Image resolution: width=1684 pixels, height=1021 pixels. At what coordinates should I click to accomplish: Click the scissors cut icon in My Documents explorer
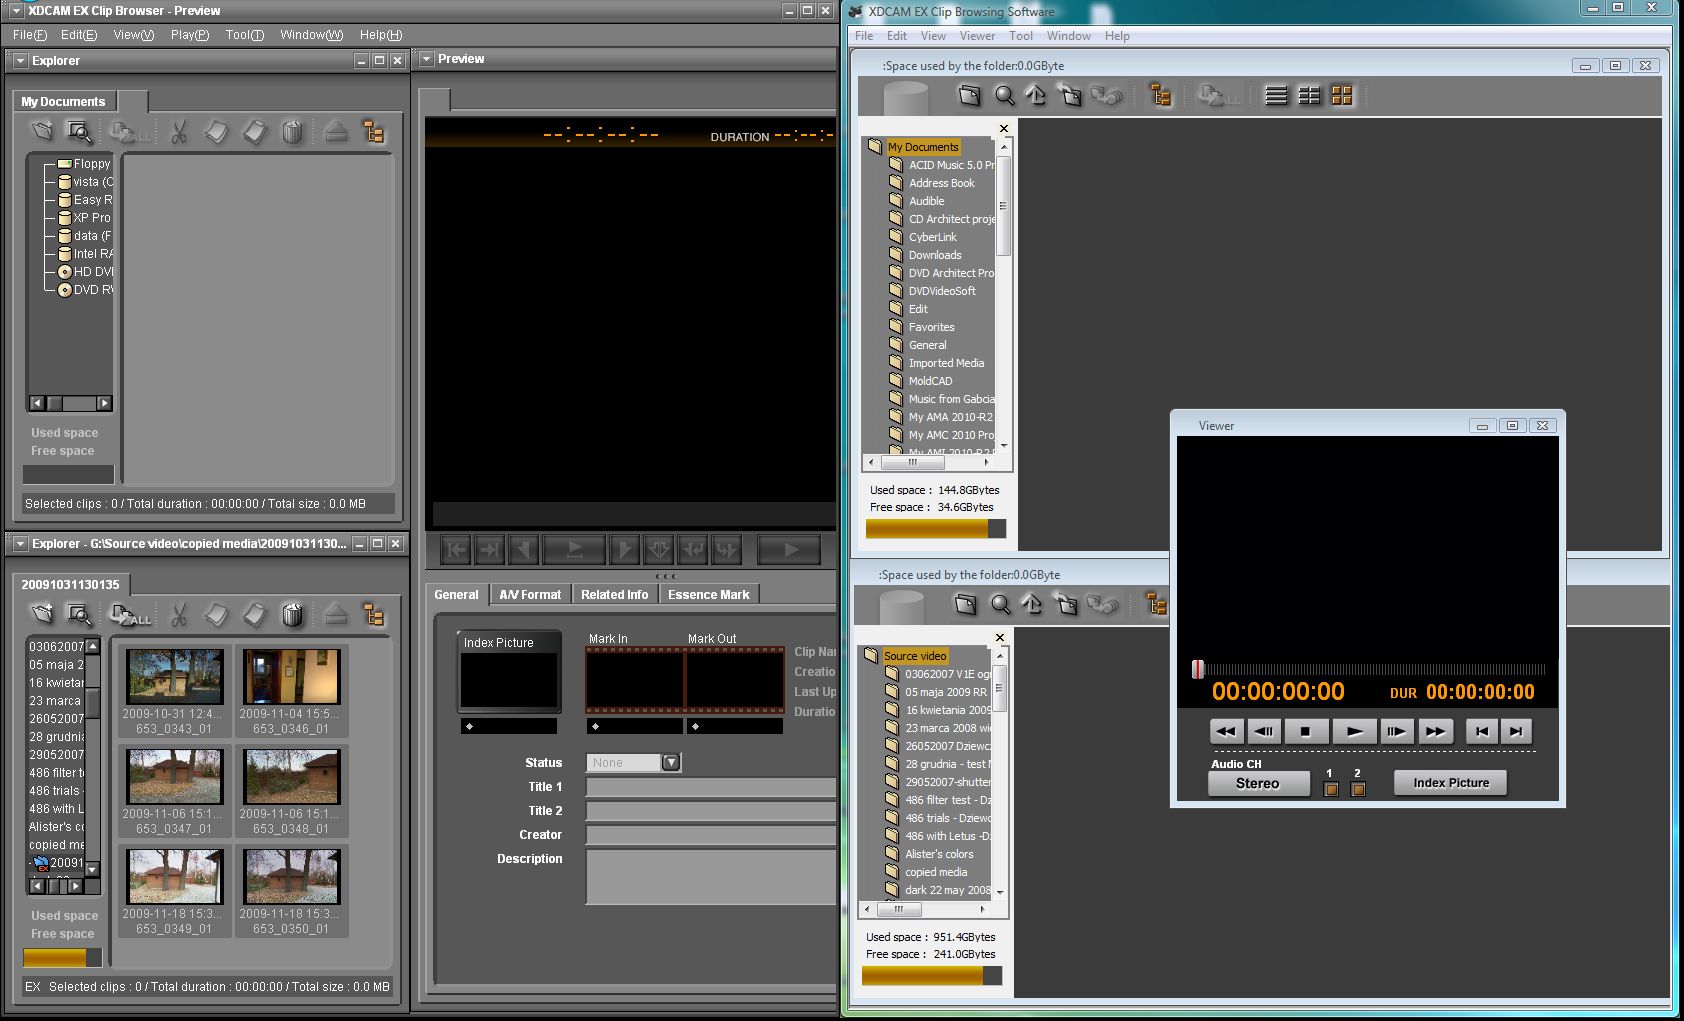(x=179, y=132)
